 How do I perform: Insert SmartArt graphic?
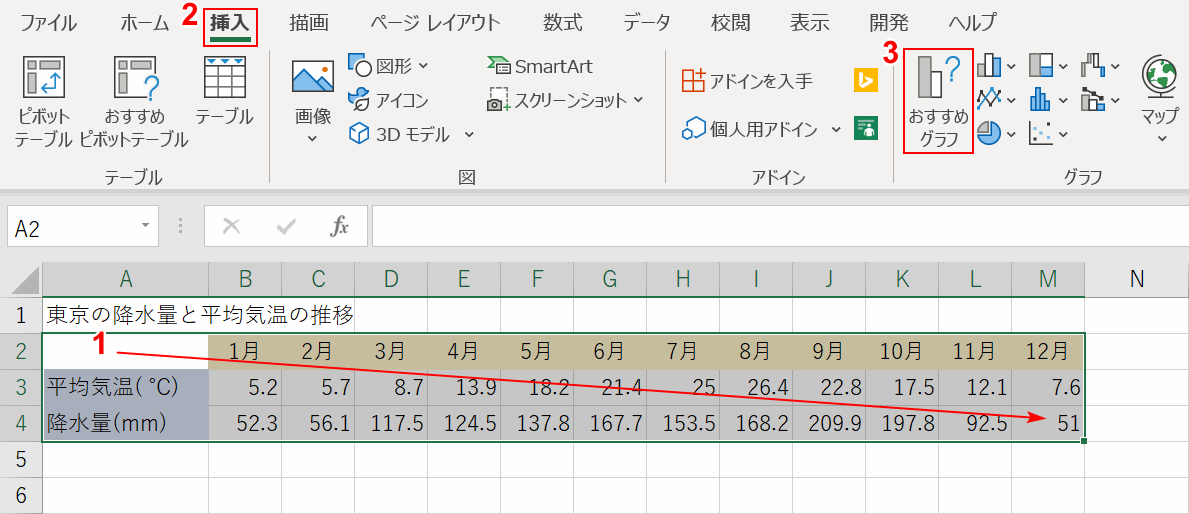point(540,66)
